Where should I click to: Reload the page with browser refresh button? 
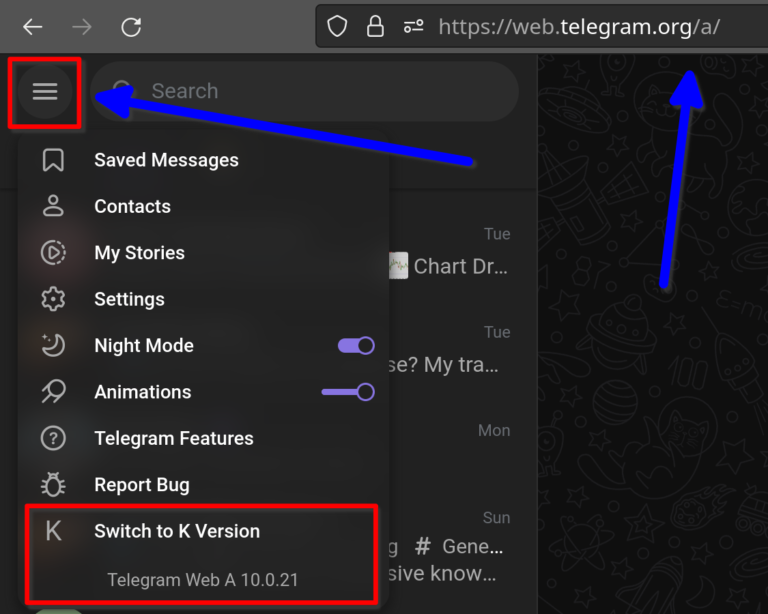point(131,27)
